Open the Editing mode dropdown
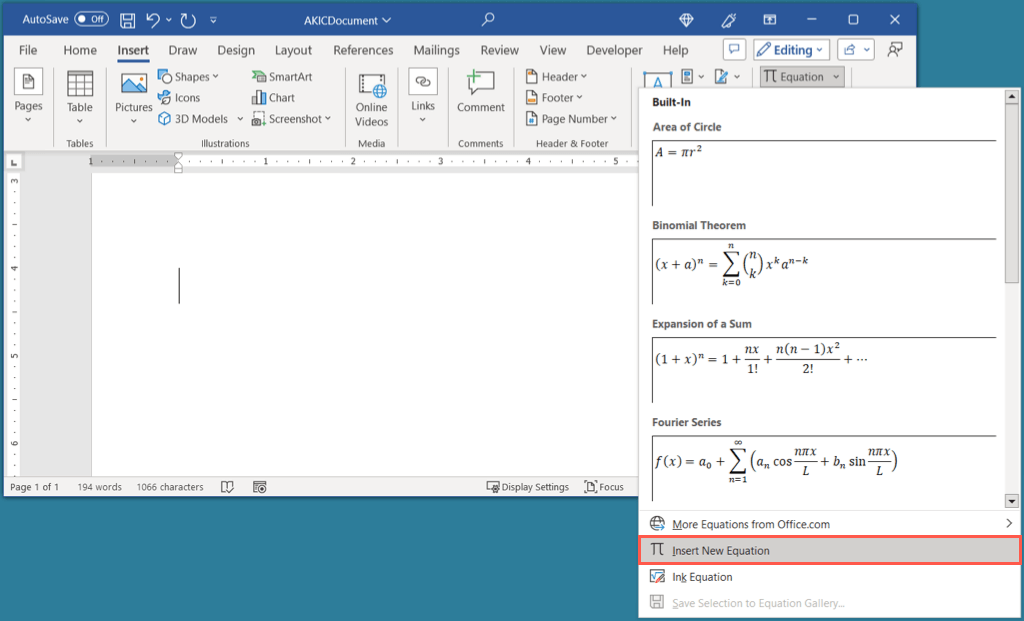Screen dimensions: 1024x621 point(790,50)
